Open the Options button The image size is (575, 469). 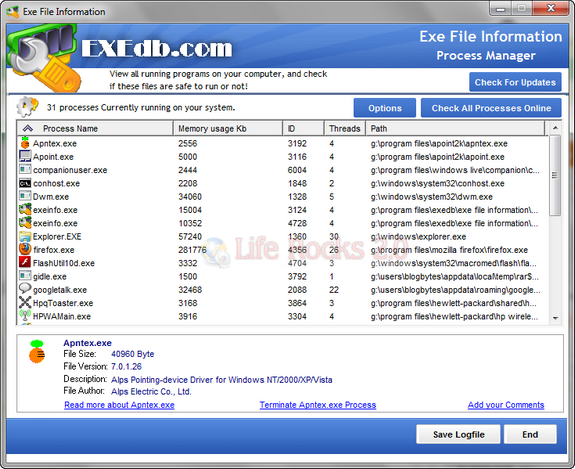click(385, 108)
